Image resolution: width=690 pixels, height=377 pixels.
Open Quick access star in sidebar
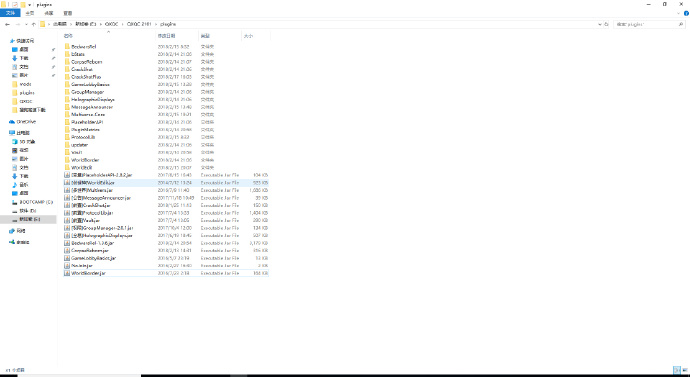click(22, 40)
